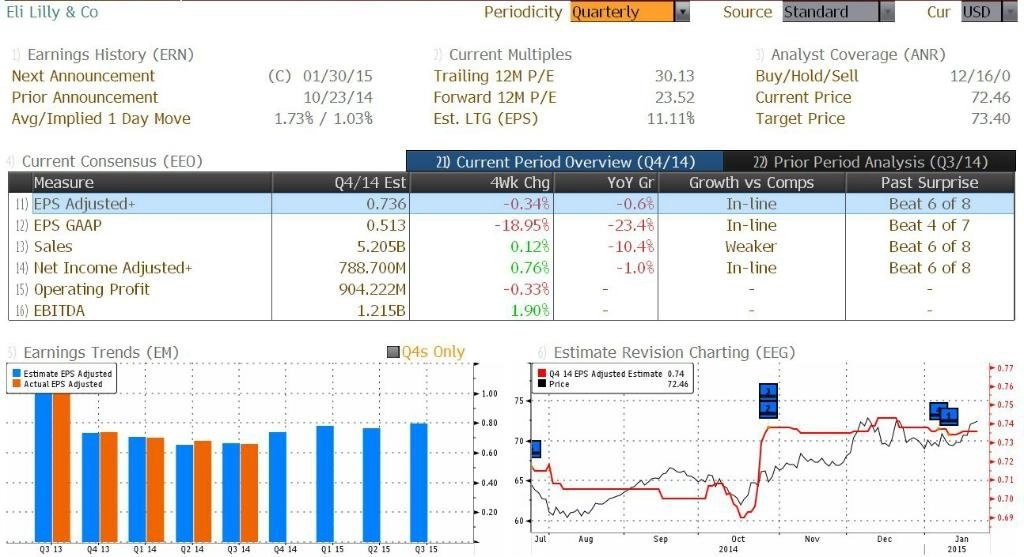Click EBITDA 4Wk change 1.90%
The height and width of the screenshot is (557, 1024).
point(530,311)
